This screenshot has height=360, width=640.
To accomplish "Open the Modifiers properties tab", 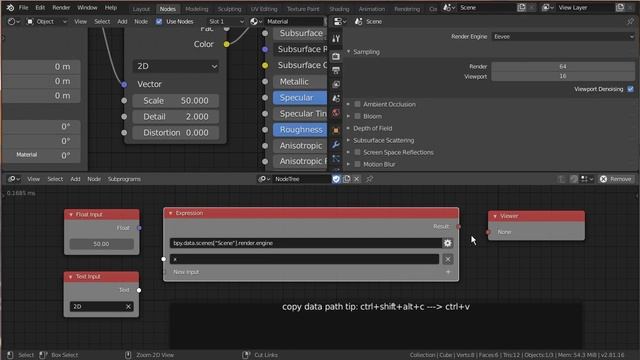I will (336, 144).
